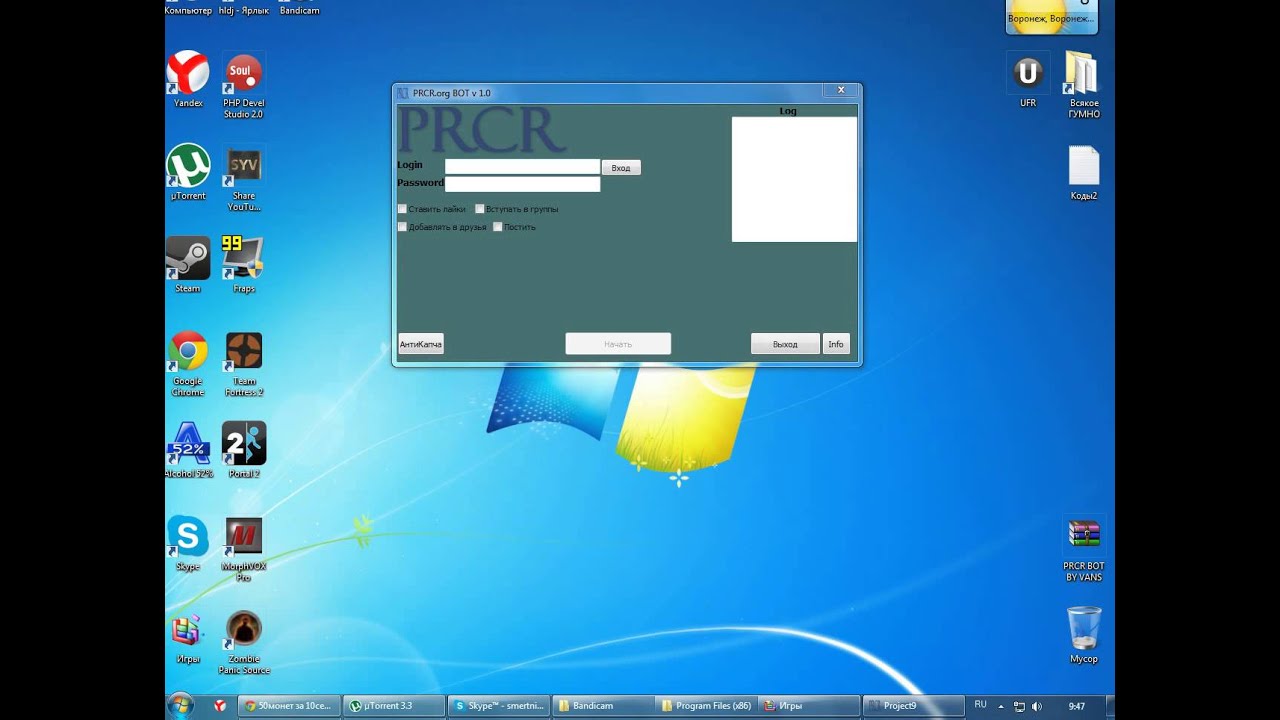Viewport: 1280px width, 720px height.
Task: Click the network icon in system tray
Action: (1019, 706)
